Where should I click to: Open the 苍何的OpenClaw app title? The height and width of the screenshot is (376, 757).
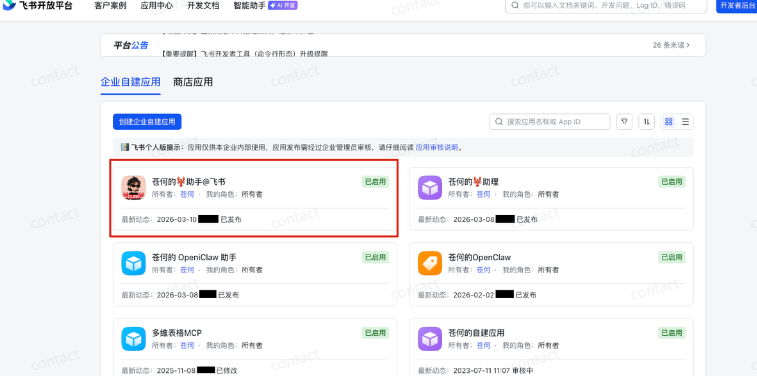pos(479,257)
